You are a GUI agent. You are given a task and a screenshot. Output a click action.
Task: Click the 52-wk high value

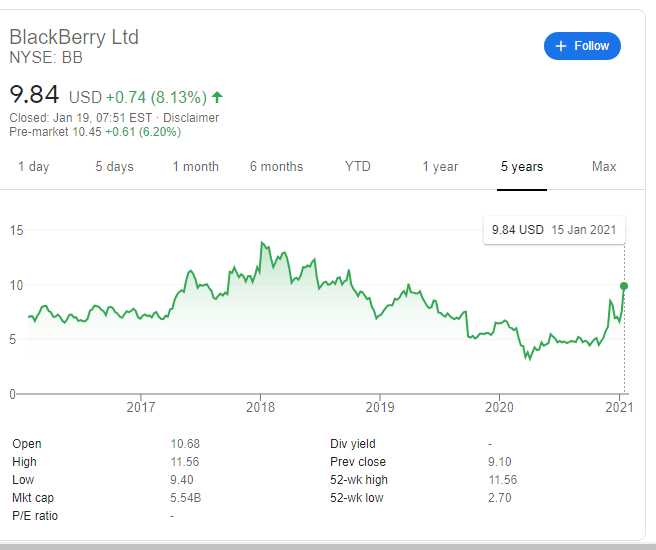click(503, 480)
